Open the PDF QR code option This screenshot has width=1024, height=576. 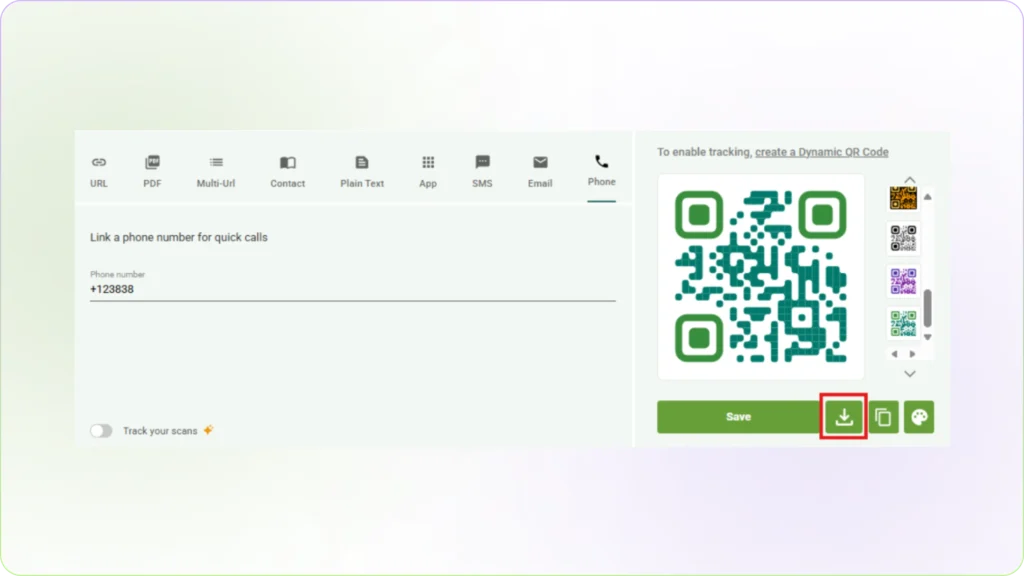(152, 170)
